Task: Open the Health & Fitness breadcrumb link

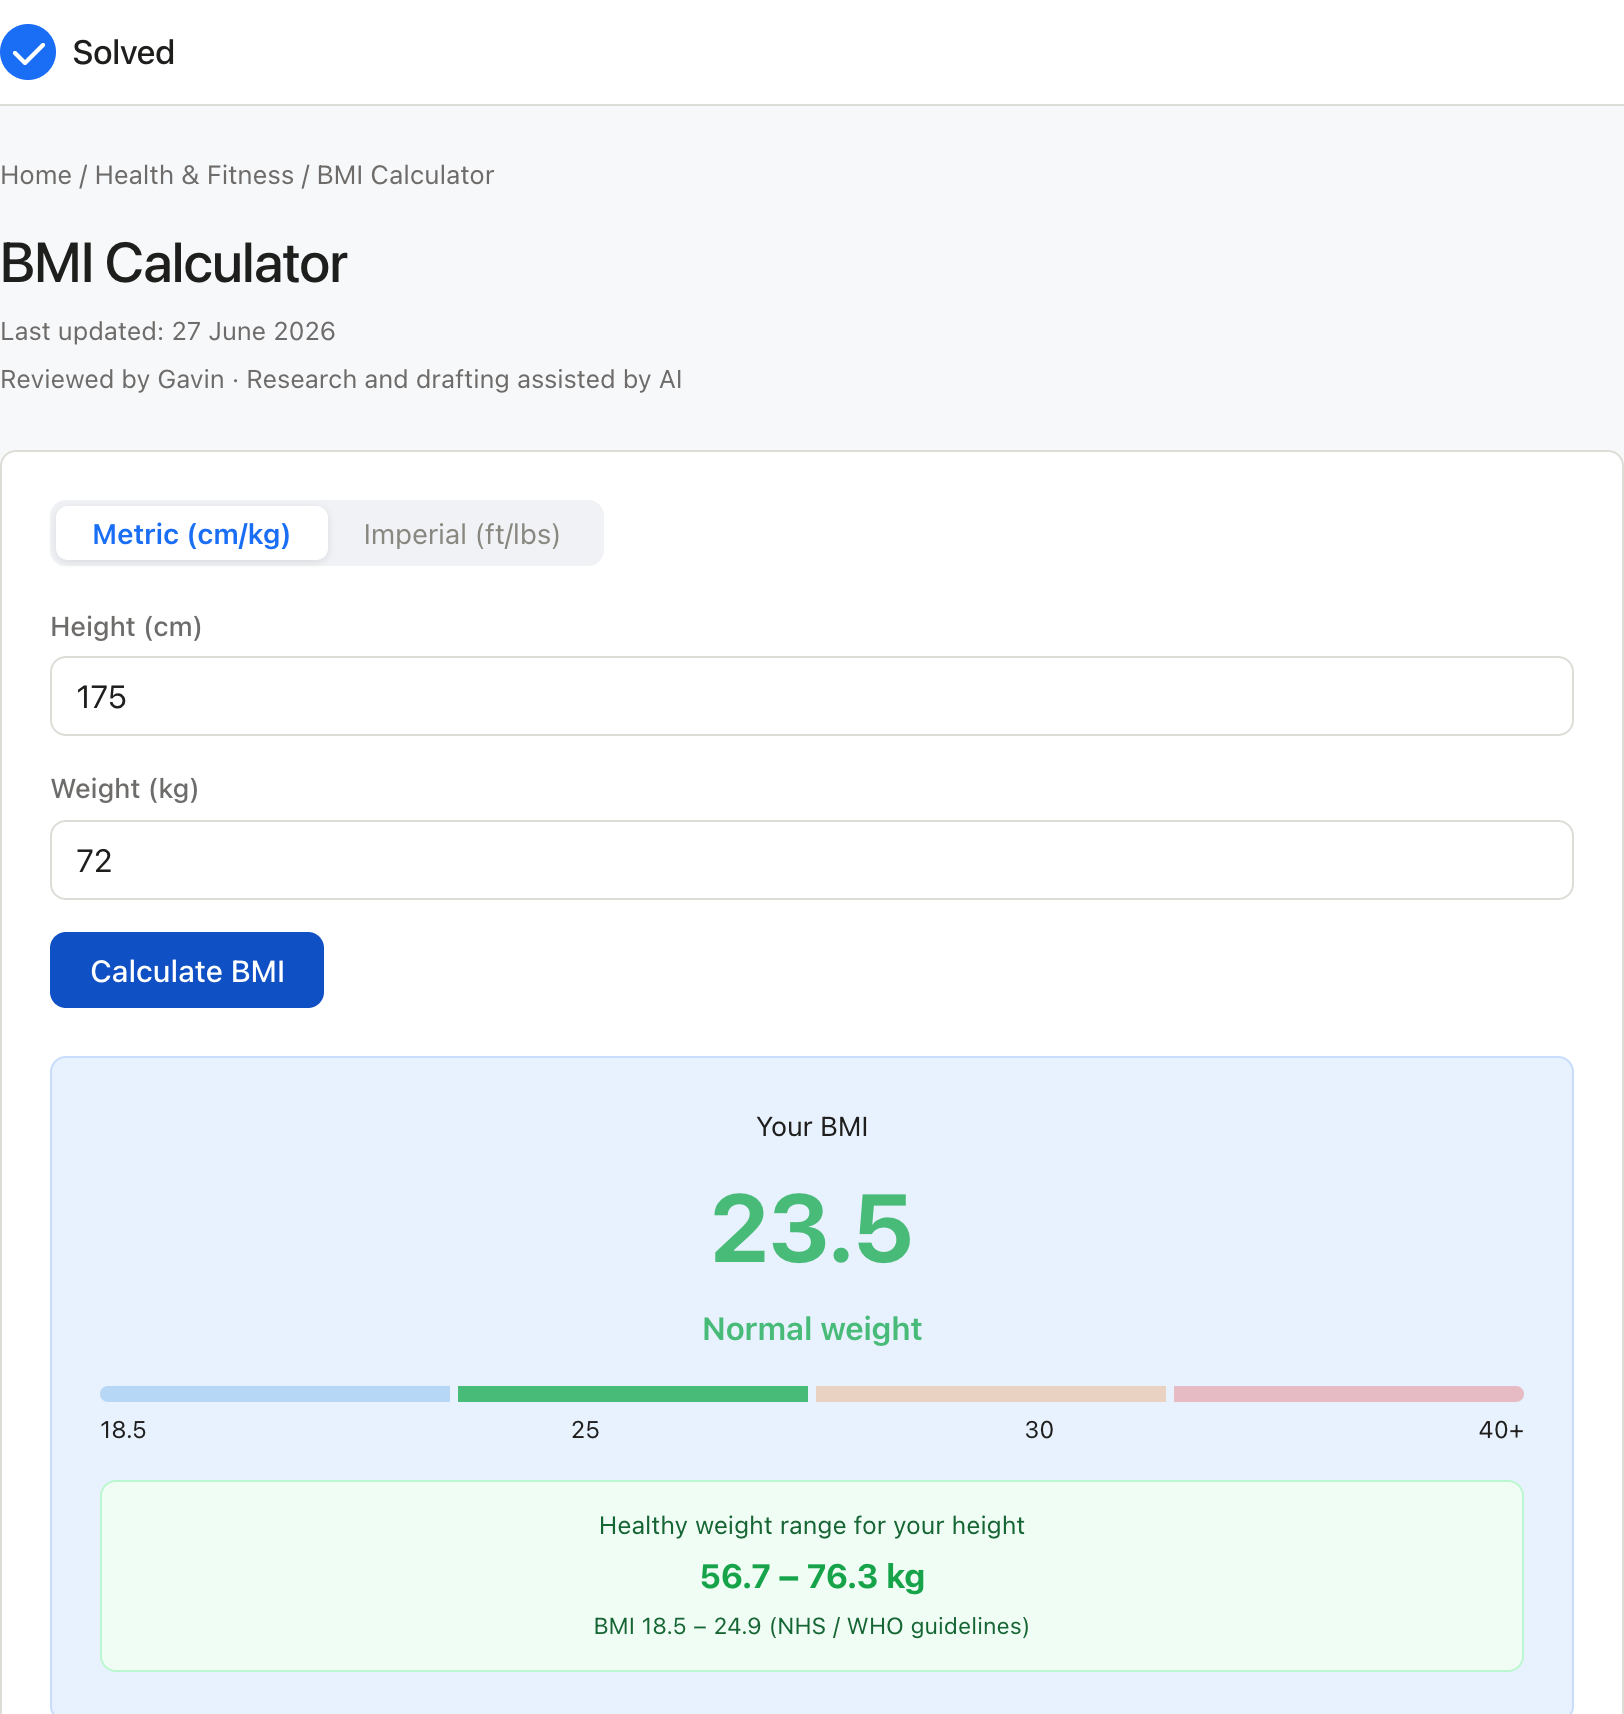Action: (194, 175)
